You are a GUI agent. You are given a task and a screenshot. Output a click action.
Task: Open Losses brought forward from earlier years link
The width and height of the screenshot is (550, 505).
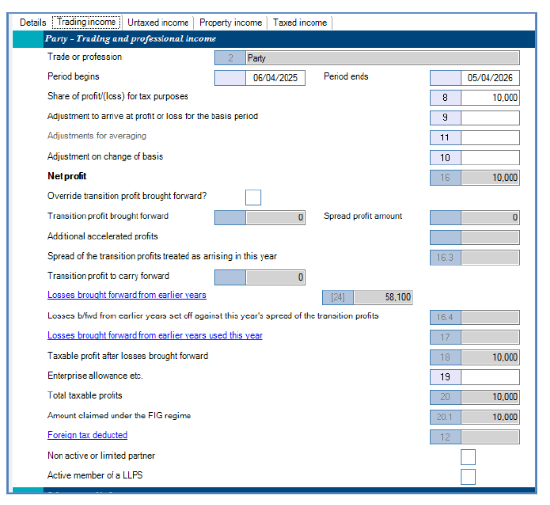(127, 295)
